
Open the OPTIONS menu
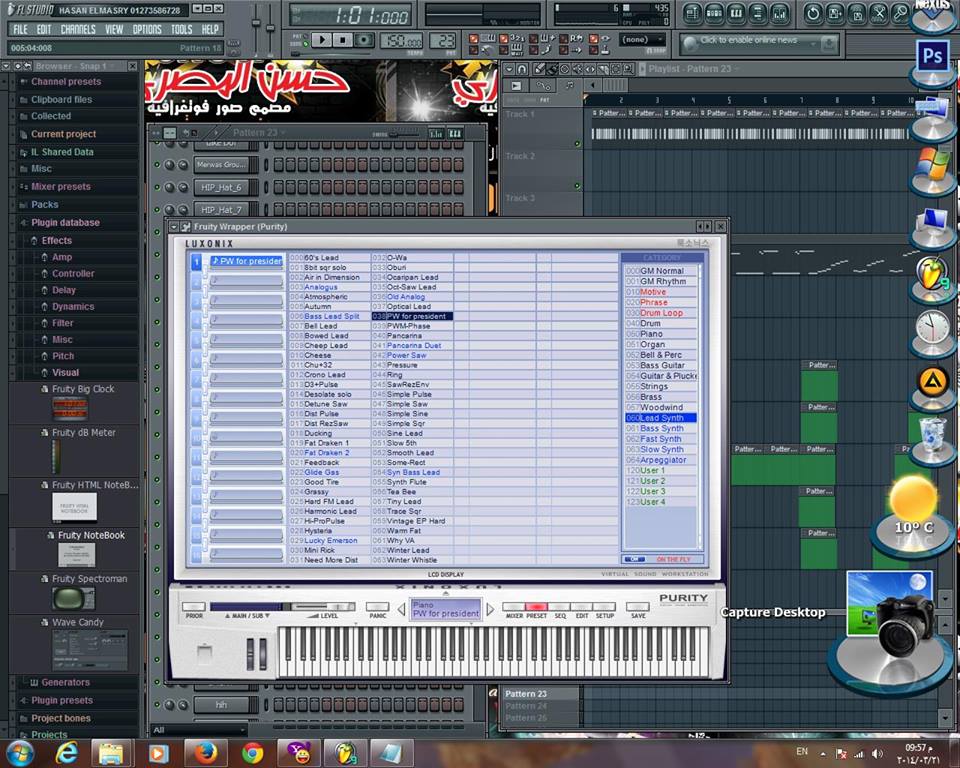tap(147, 29)
